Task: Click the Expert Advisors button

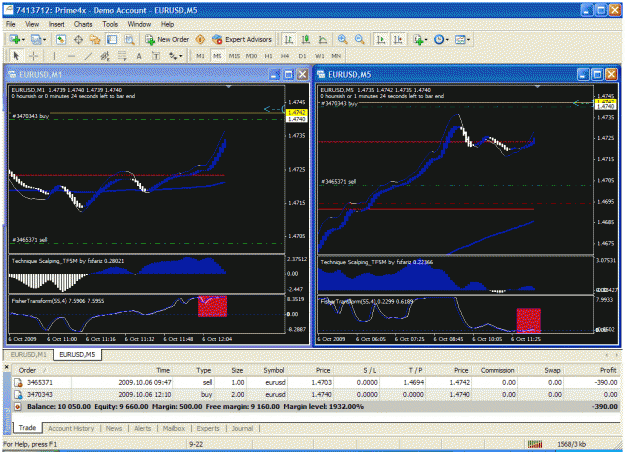Action: 242,39
